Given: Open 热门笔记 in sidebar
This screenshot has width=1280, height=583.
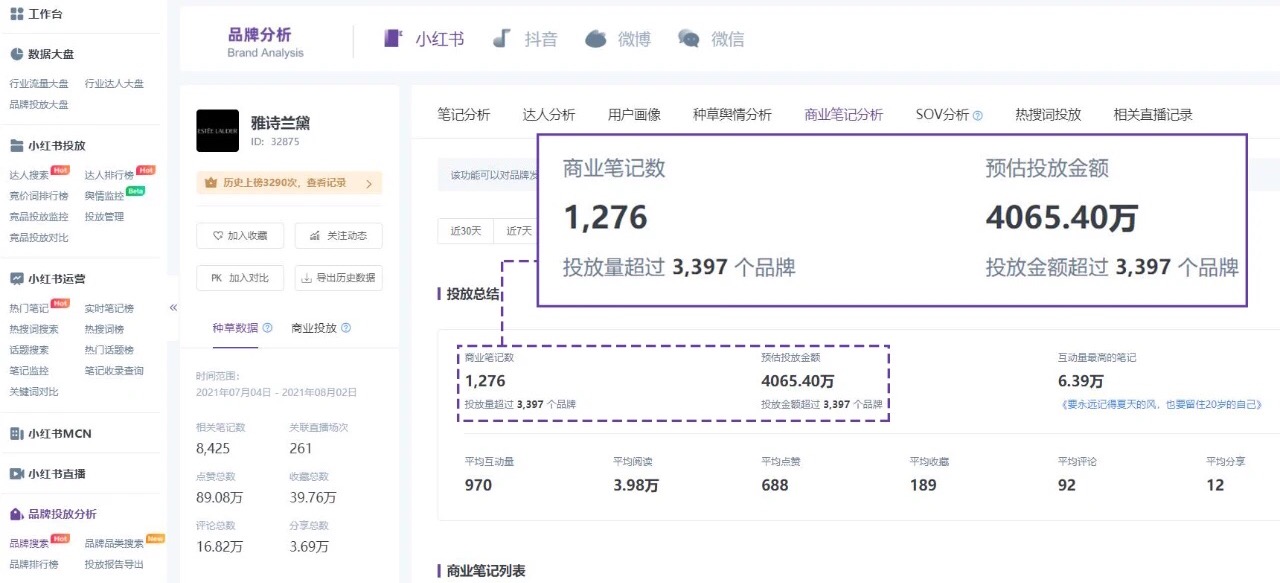Looking at the screenshot, I should [x=29, y=308].
